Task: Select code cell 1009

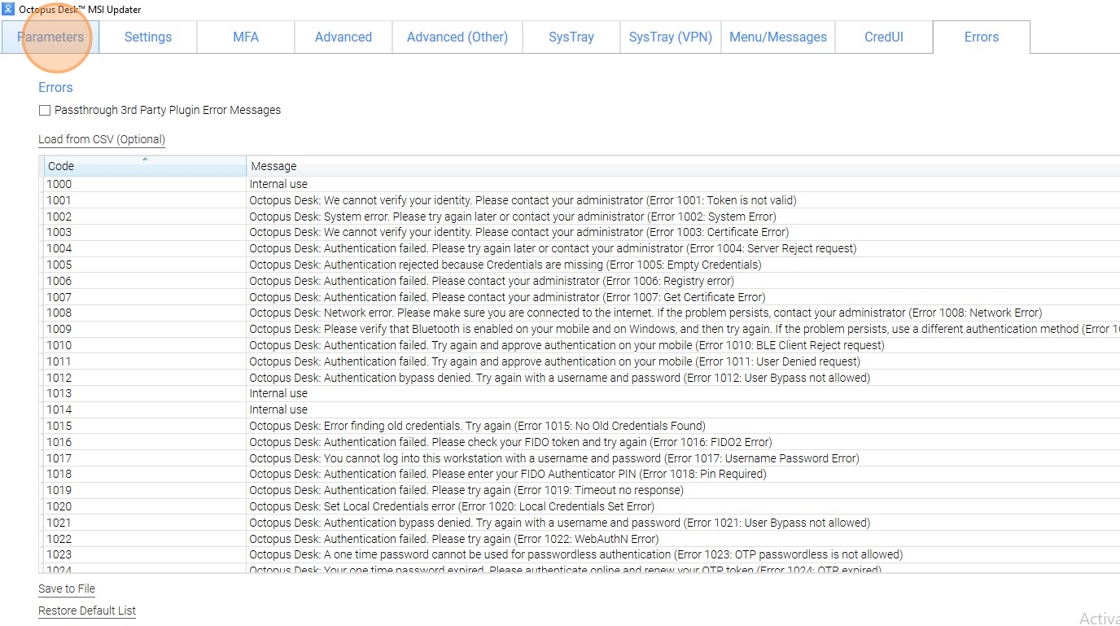Action: 143,329
